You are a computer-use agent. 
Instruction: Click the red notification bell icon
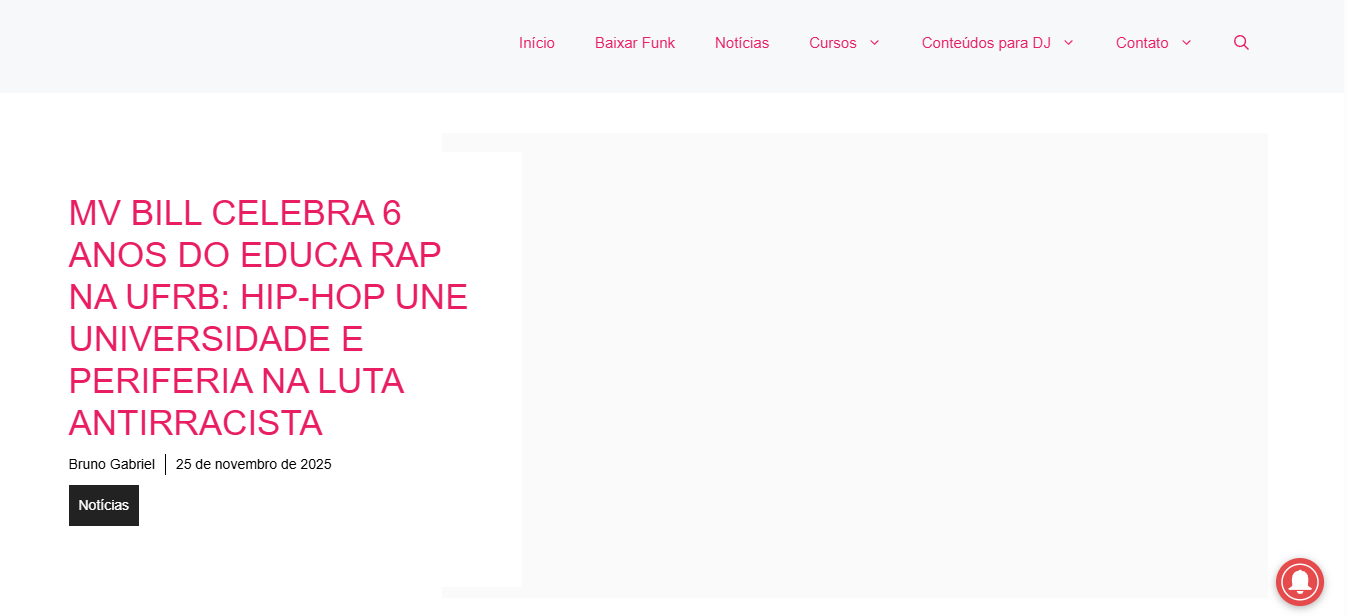point(1299,582)
